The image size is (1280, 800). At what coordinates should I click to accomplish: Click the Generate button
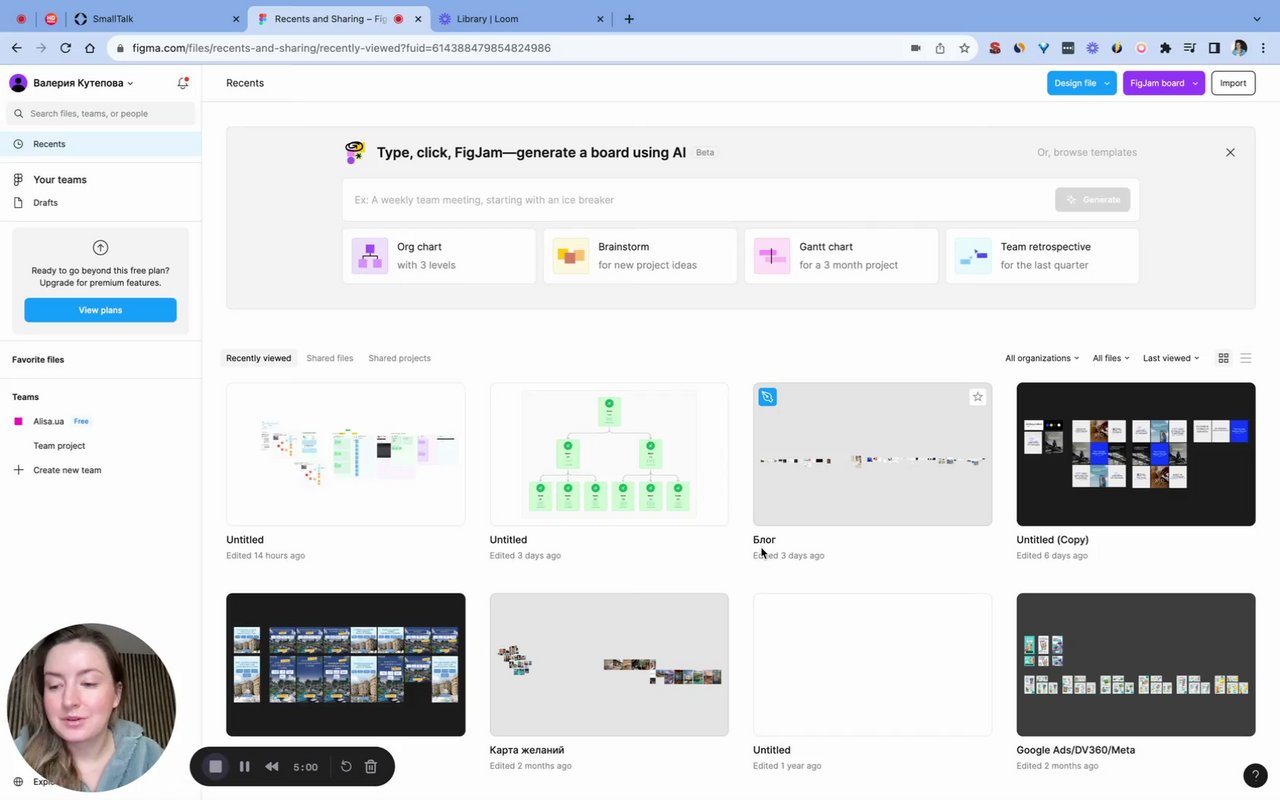[x=1093, y=200]
